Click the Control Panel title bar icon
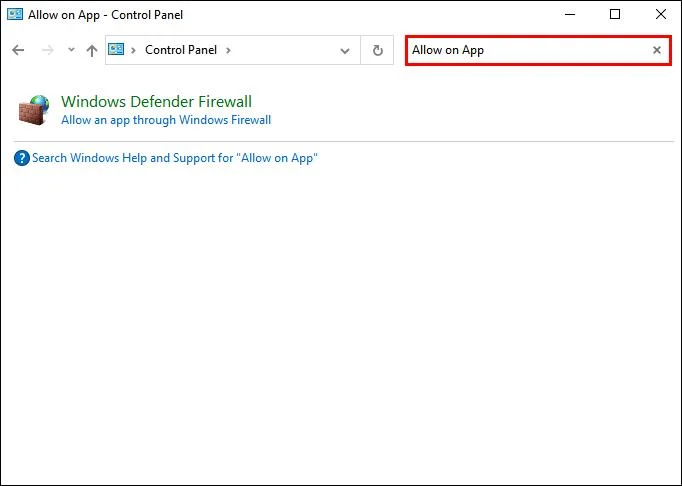The width and height of the screenshot is (682, 486). tap(15, 14)
